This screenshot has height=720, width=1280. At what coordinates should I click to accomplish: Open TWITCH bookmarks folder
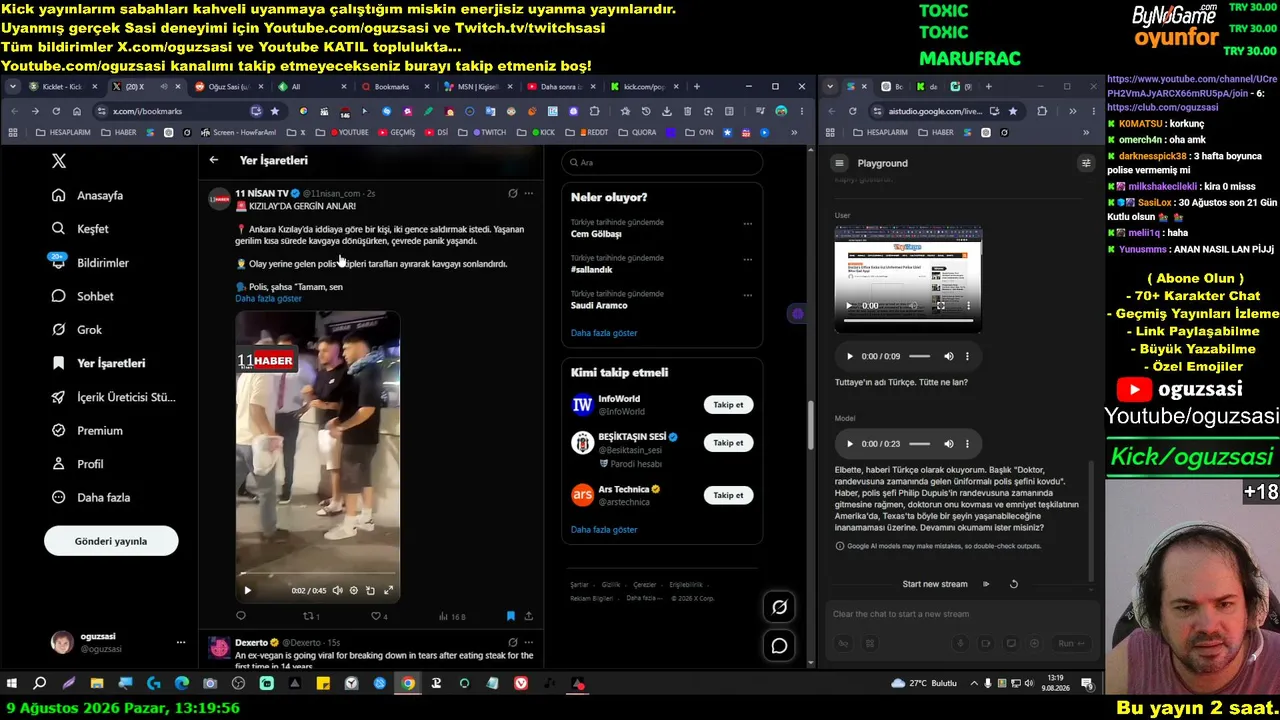pos(488,132)
